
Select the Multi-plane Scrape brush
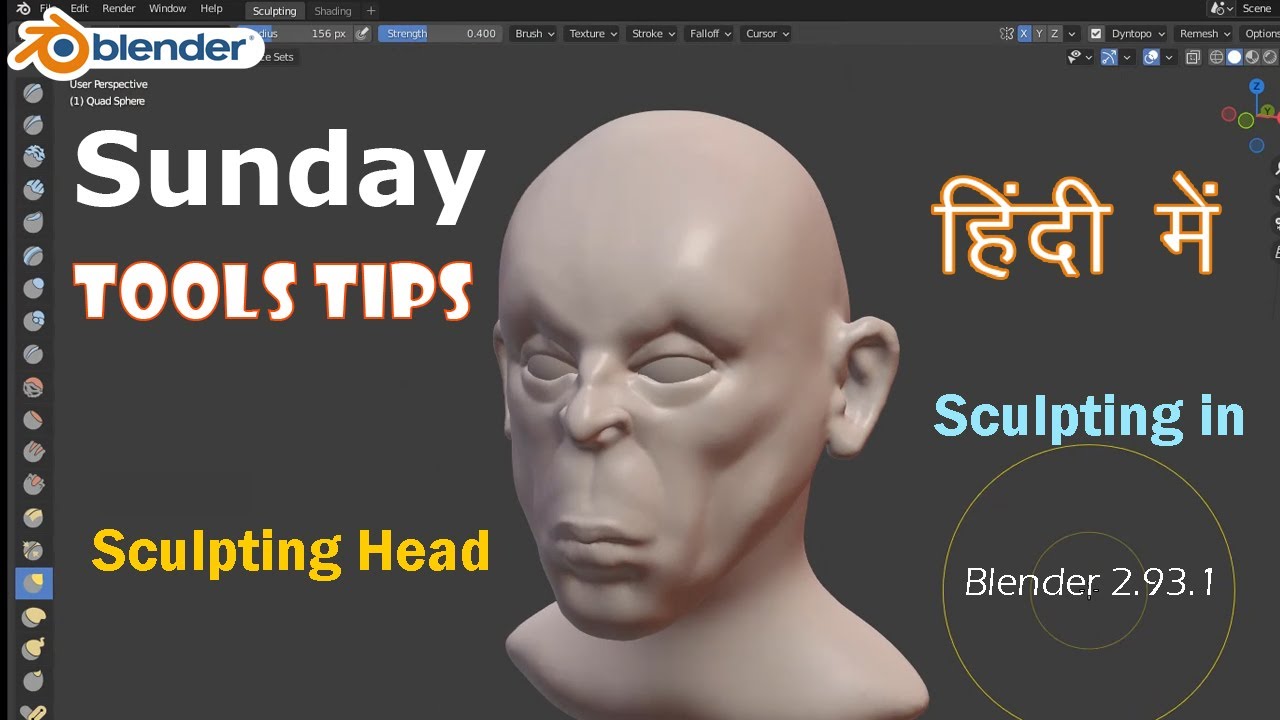click(34, 518)
